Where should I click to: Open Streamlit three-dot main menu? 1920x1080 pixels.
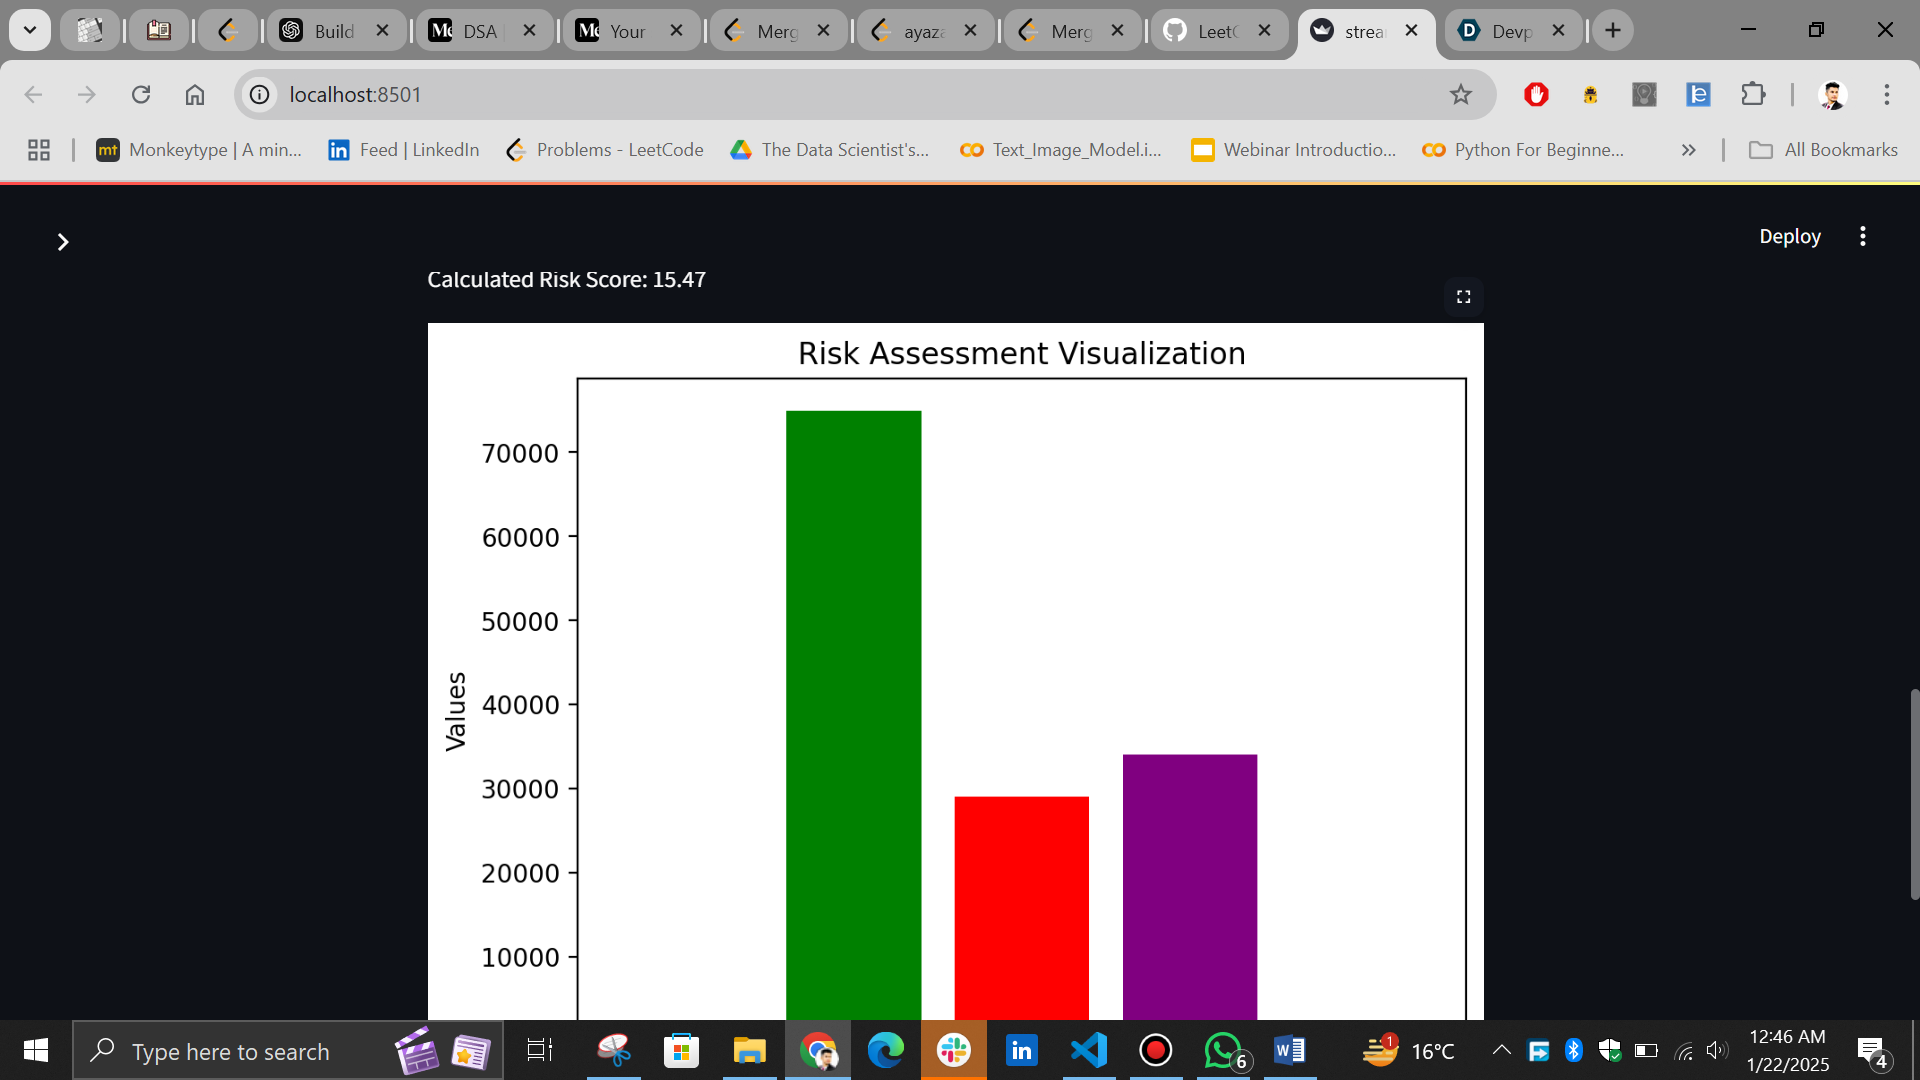pyautogui.click(x=1862, y=237)
